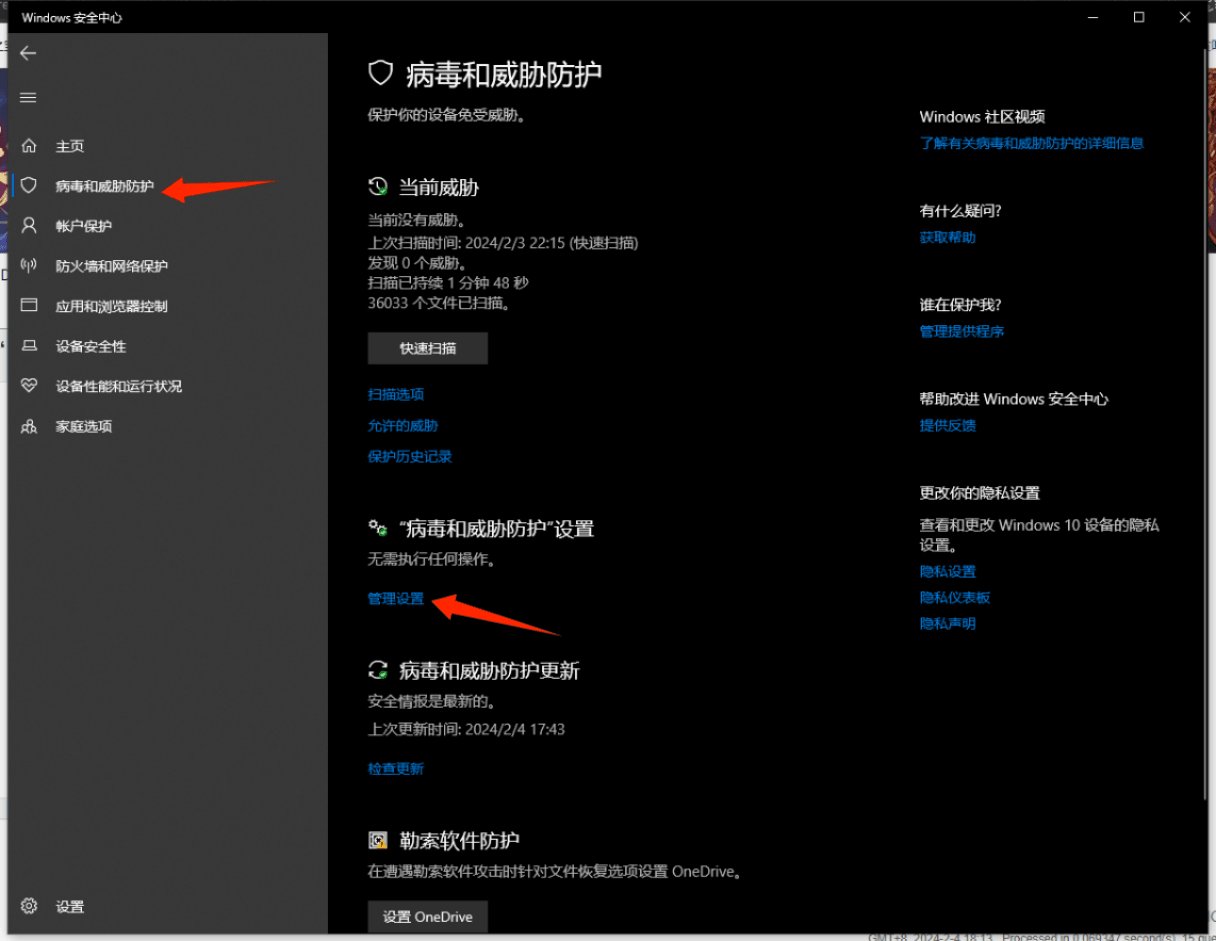The height and width of the screenshot is (941, 1216).
Task: Click the 检查更新 link
Action: pos(396,768)
